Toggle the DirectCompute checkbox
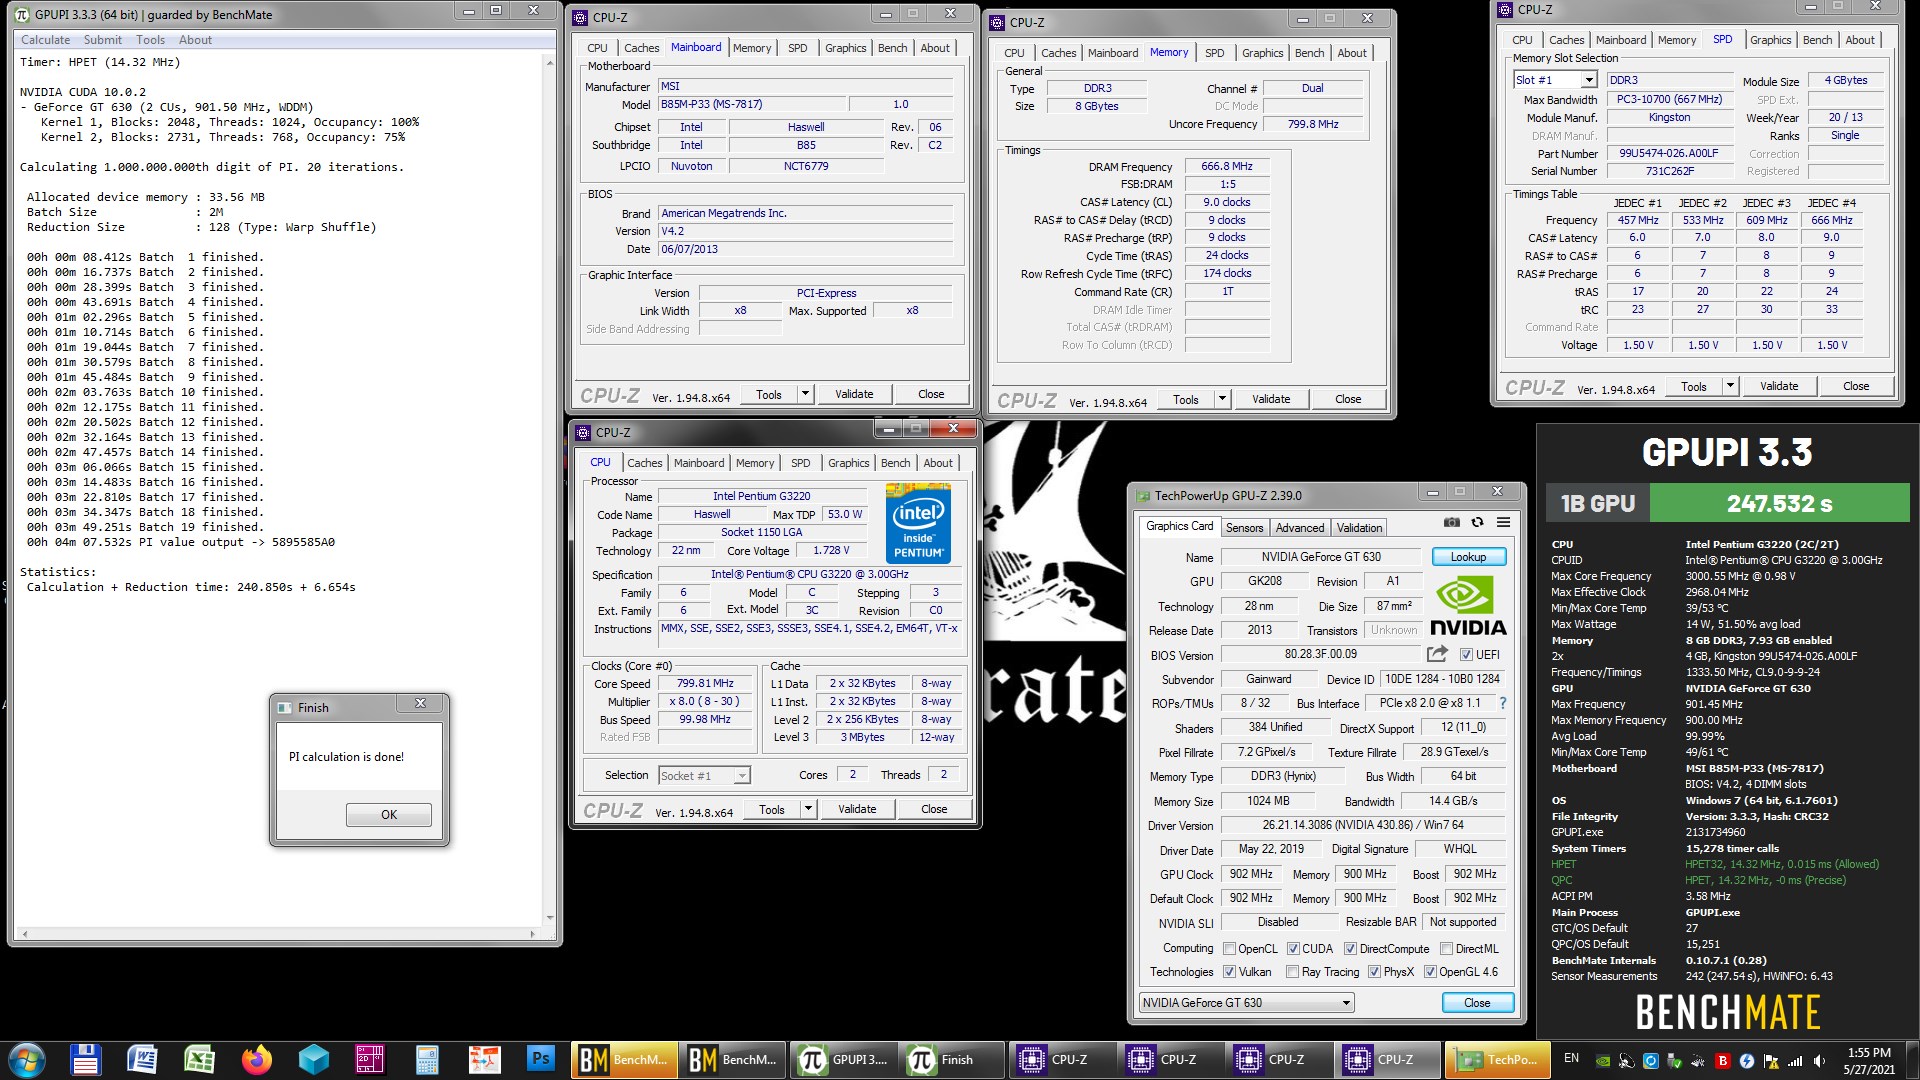The width and height of the screenshot is (1920, 1080). click(1350, 949)
